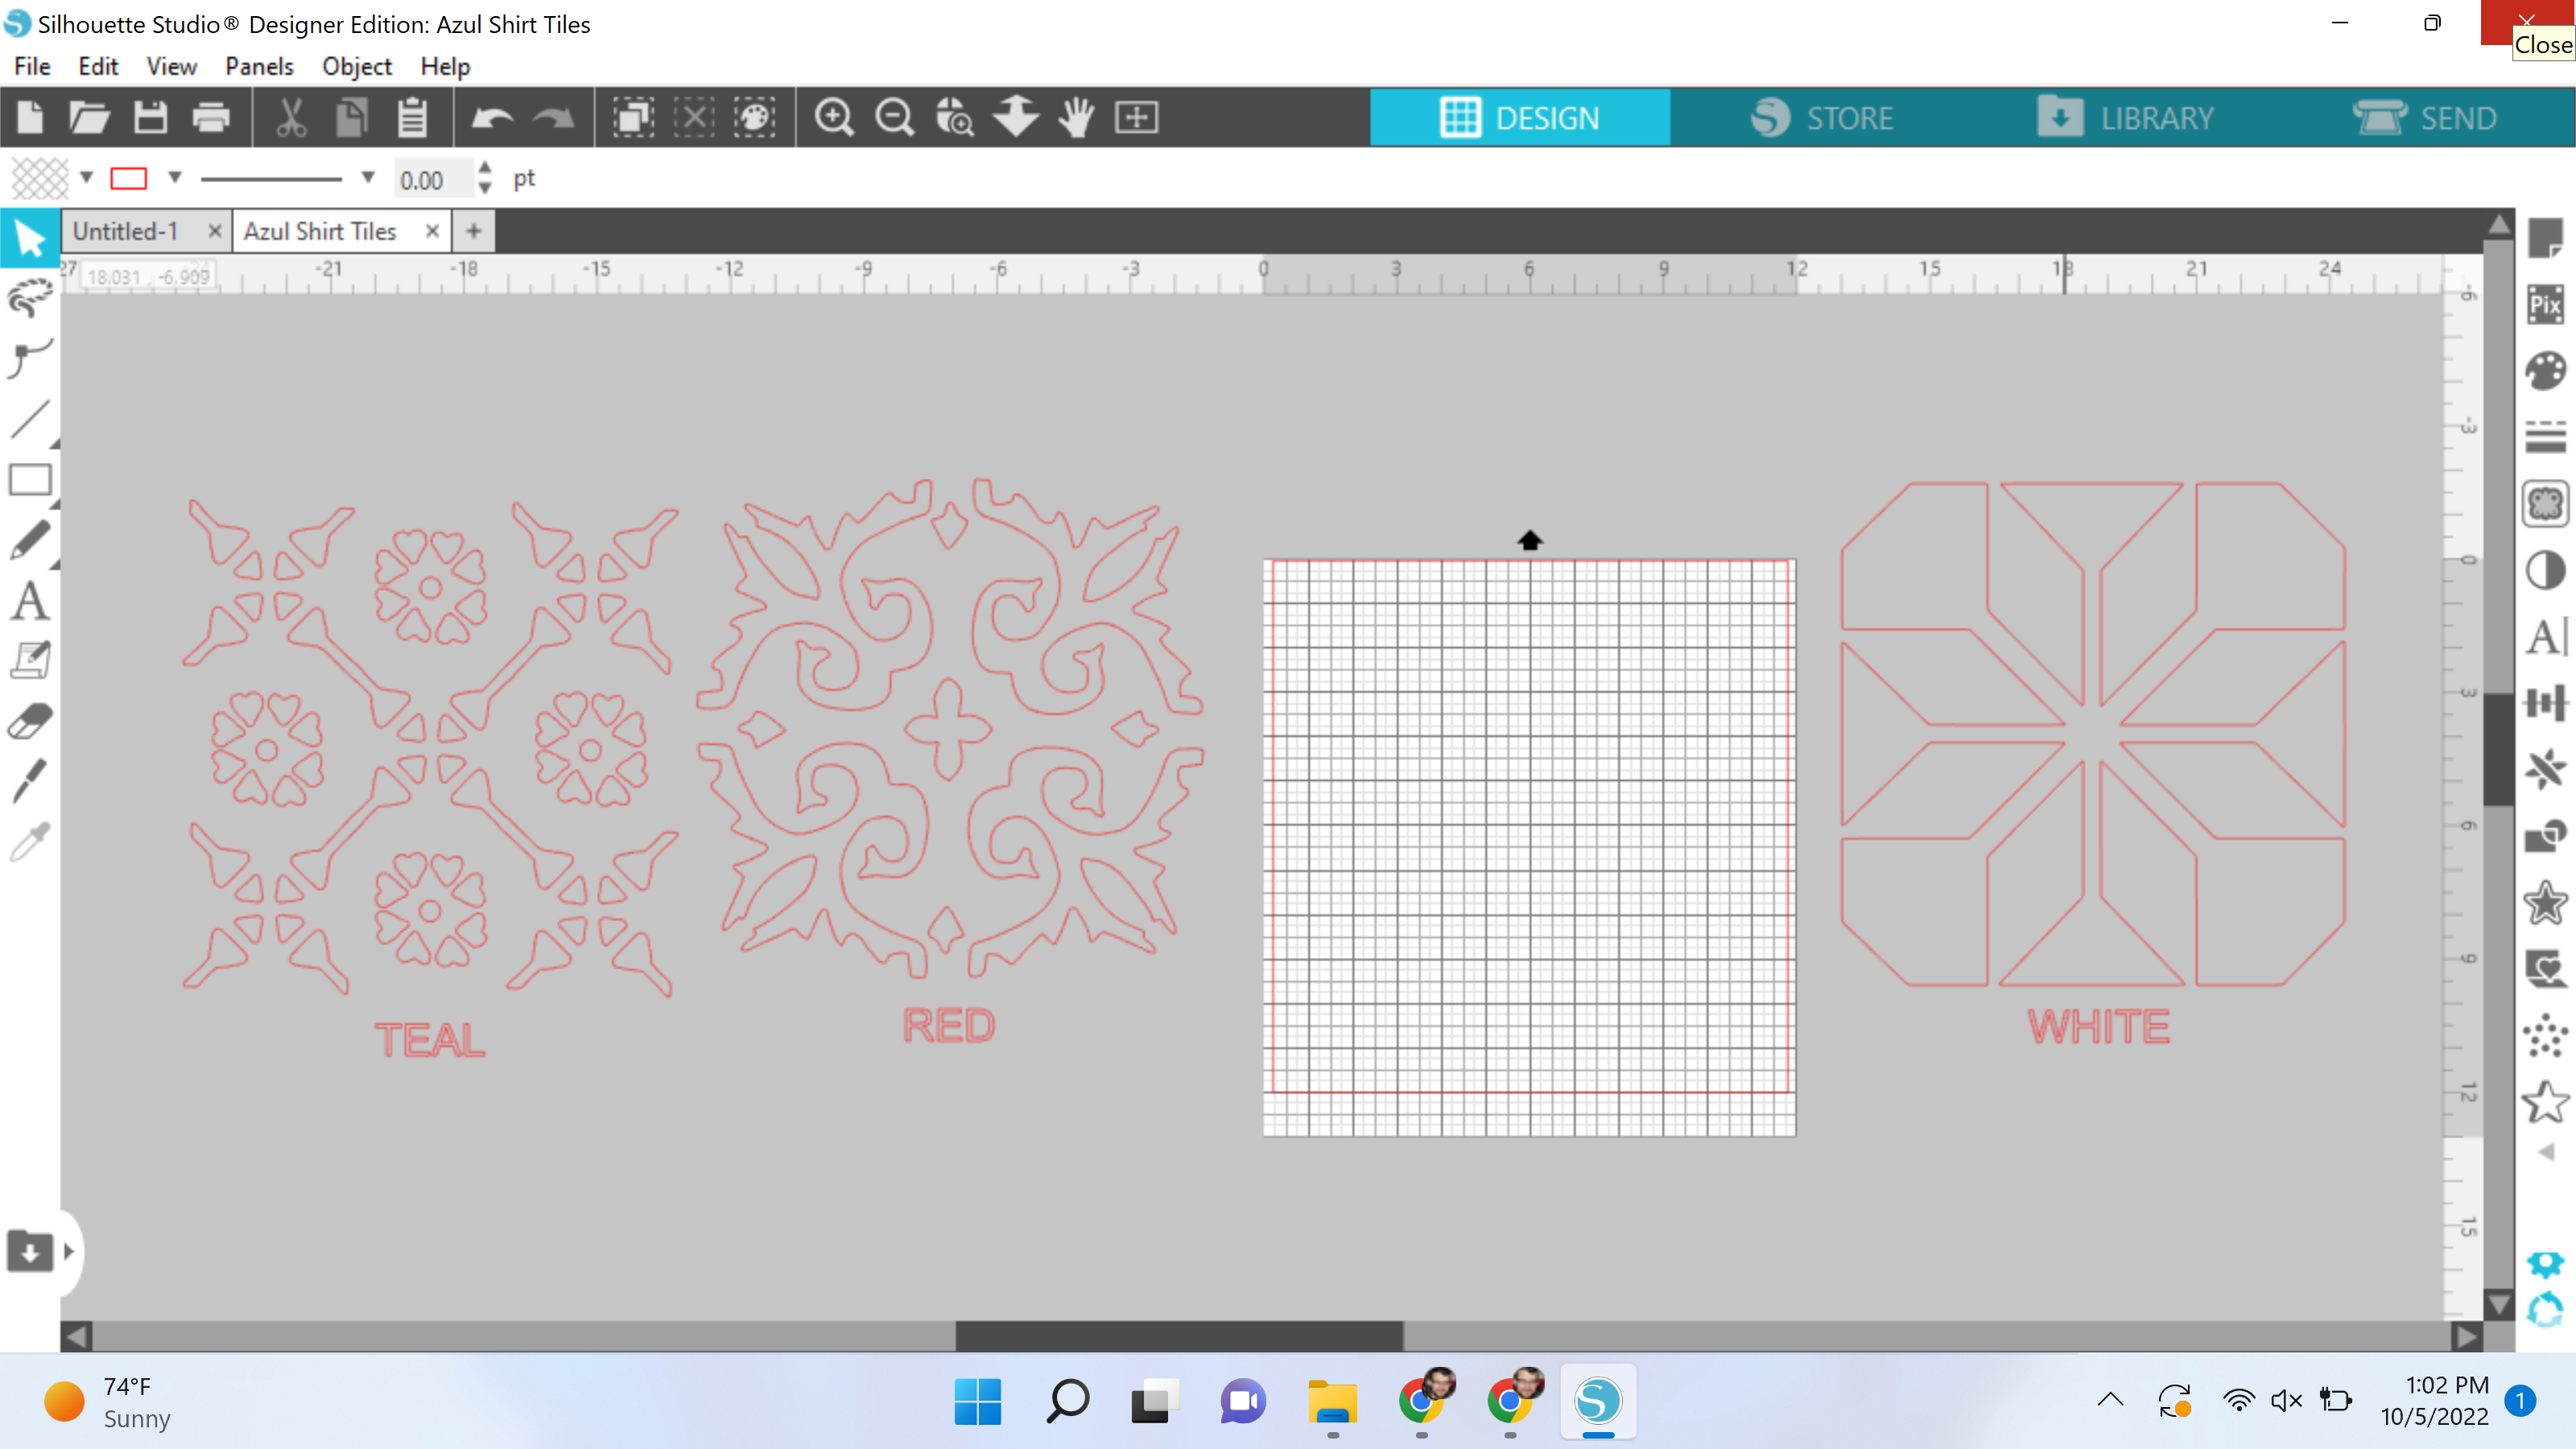
Task: Open the fill pattern dropdown
Action: [86, 178]
